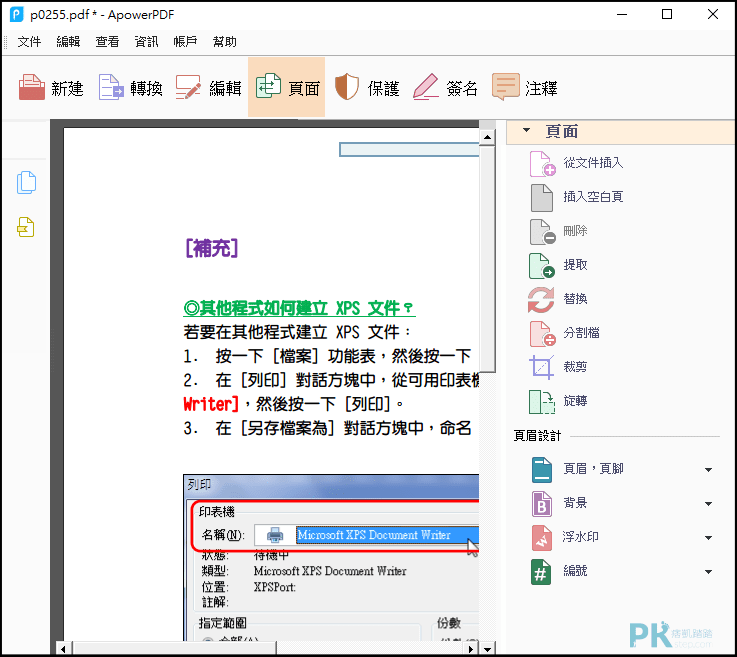The image size is (737, 657).
Task: Click the vertical scrollbar thumb
Action: tap(487, 258)
